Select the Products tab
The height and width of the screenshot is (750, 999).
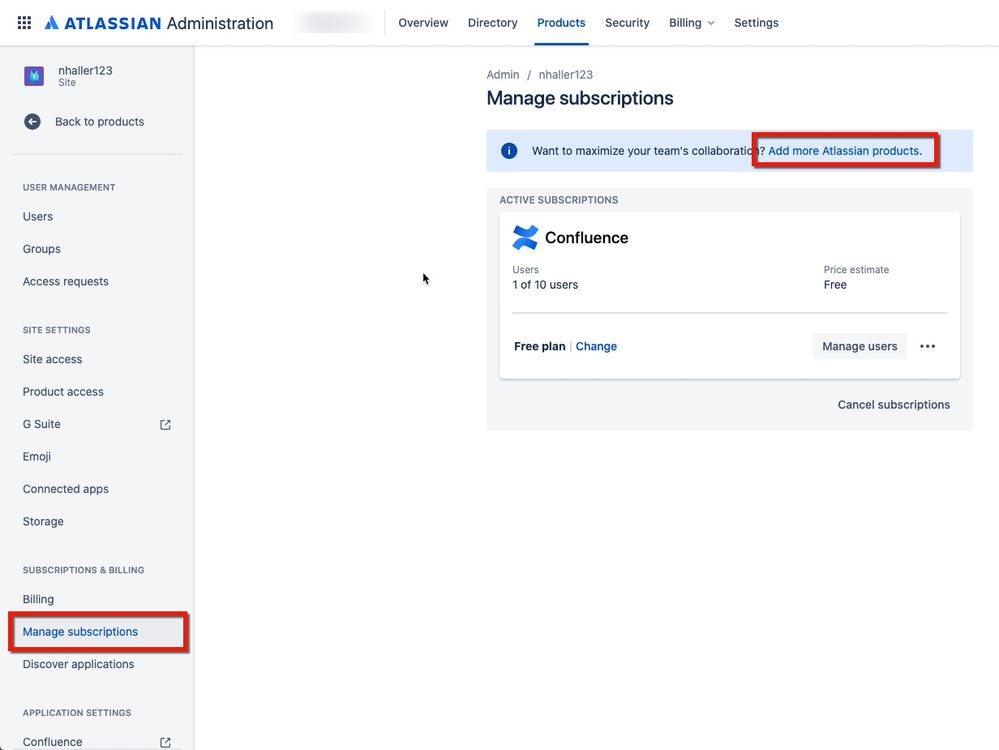[561, 23]
